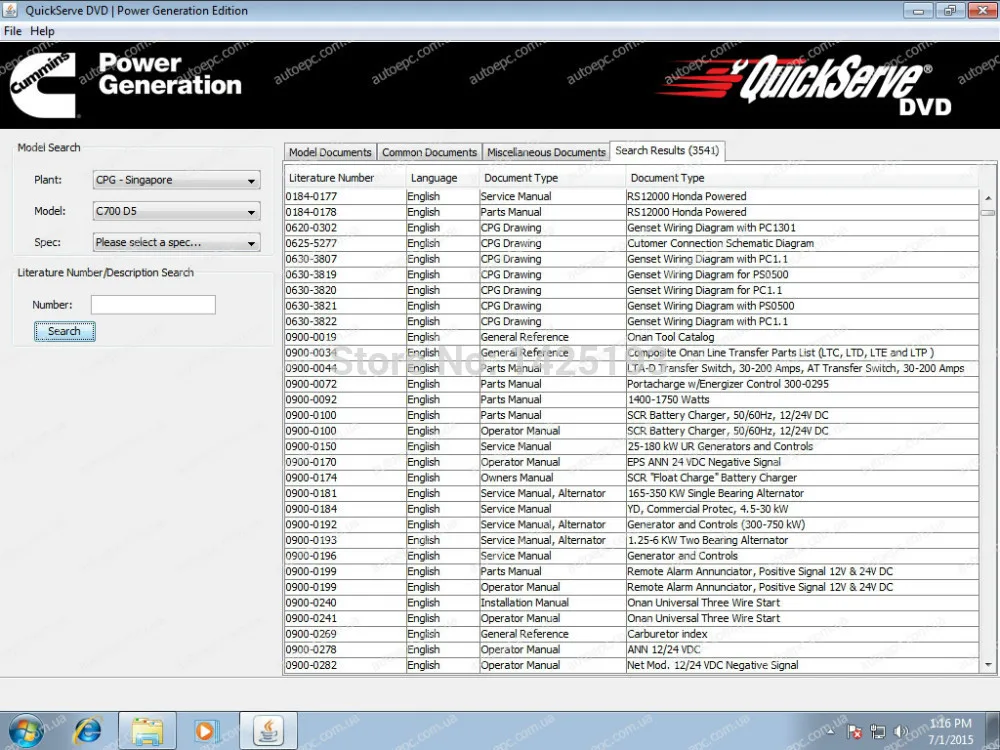Select Generator and Controls (300-750 kW)

click(x=716, y=524)
